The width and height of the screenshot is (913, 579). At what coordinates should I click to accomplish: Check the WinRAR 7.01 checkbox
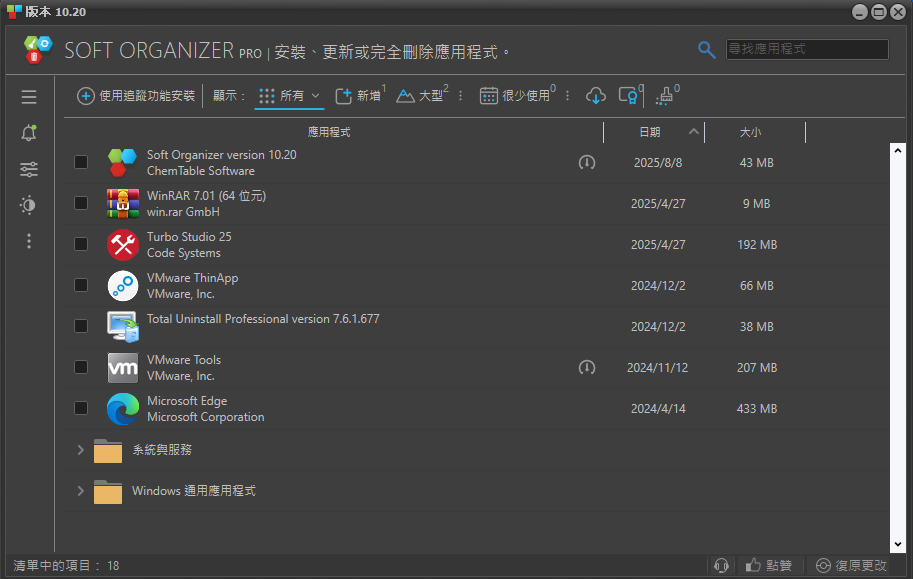pyautogui.click(x=81, y=203)
